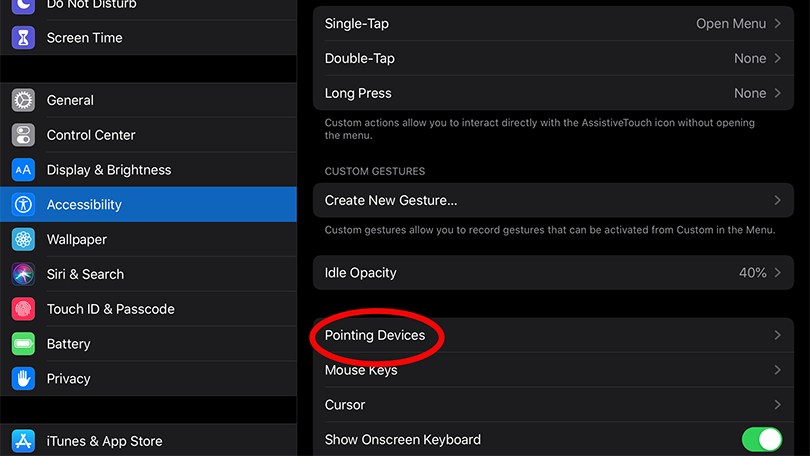Tap Touch ID fingerprint icon
Screen dimensions: 810x456
pos(23,309)
